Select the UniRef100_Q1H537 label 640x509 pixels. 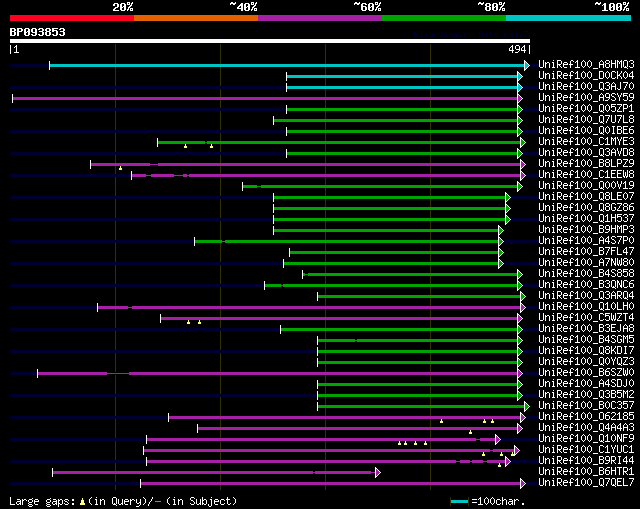pyautogui.click(x=586, y=219)
